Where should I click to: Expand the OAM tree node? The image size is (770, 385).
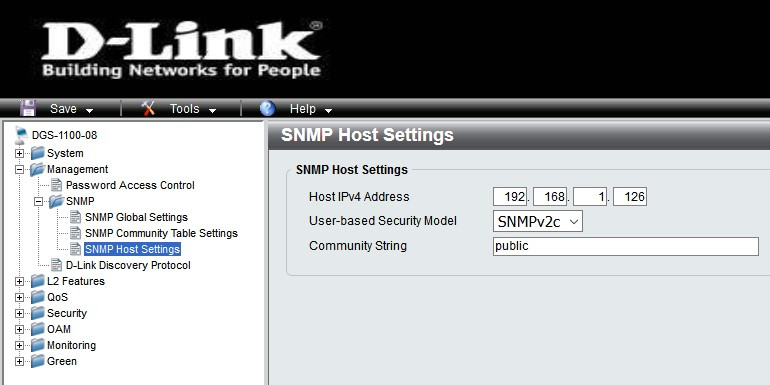click(19, 329)
